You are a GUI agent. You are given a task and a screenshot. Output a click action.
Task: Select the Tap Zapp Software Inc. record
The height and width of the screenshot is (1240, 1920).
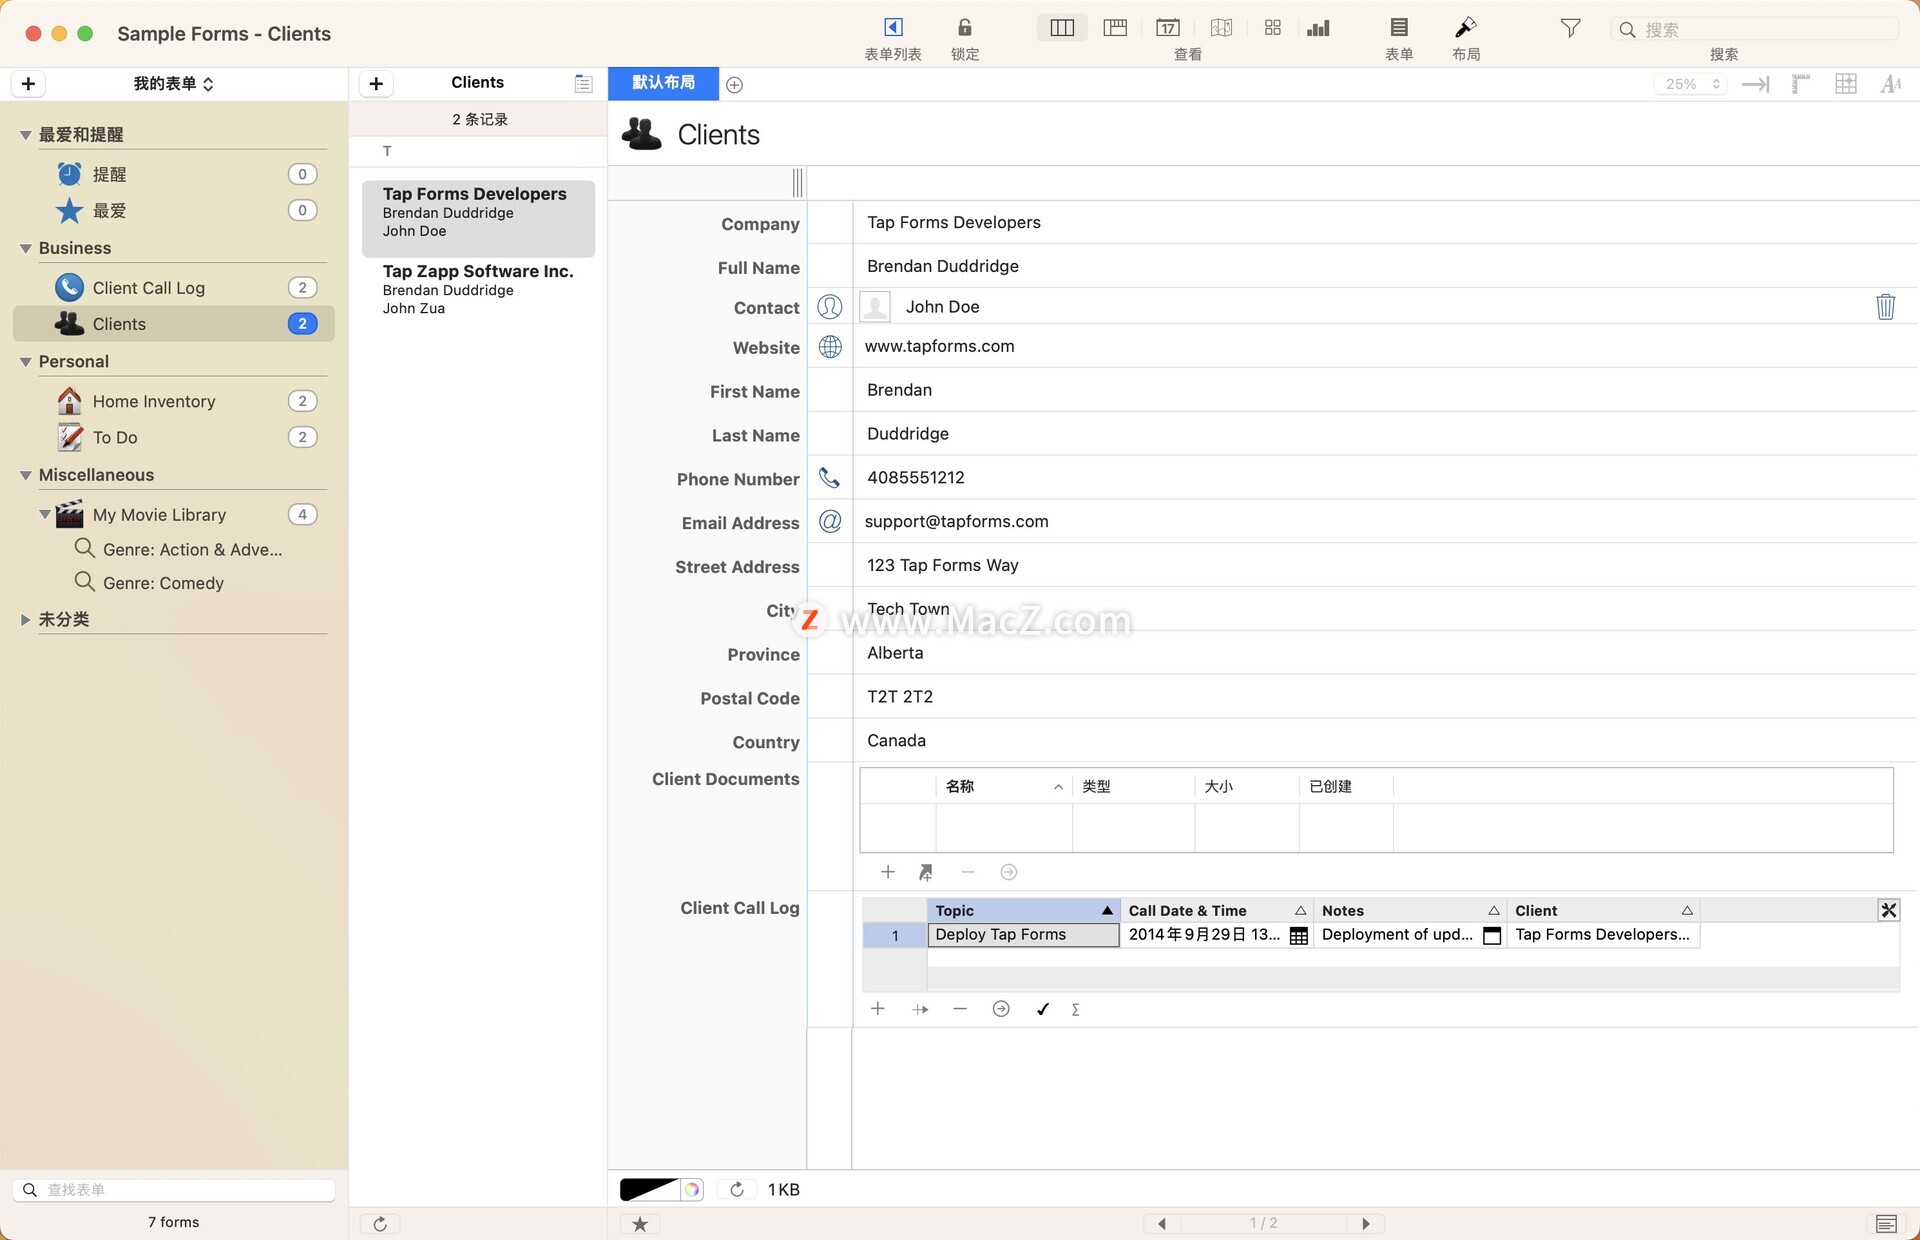(478, 289)
